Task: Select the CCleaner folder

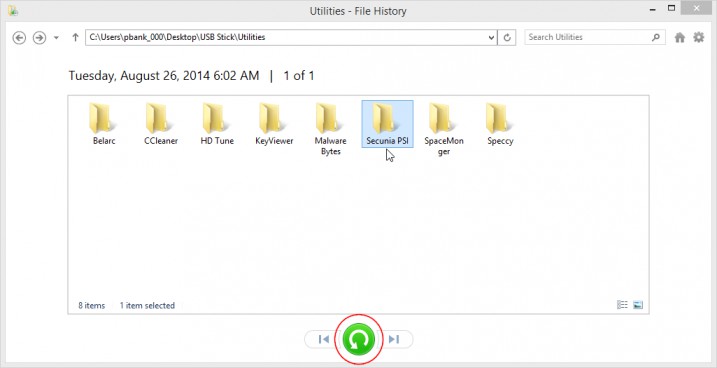Action: coord(161,124)
